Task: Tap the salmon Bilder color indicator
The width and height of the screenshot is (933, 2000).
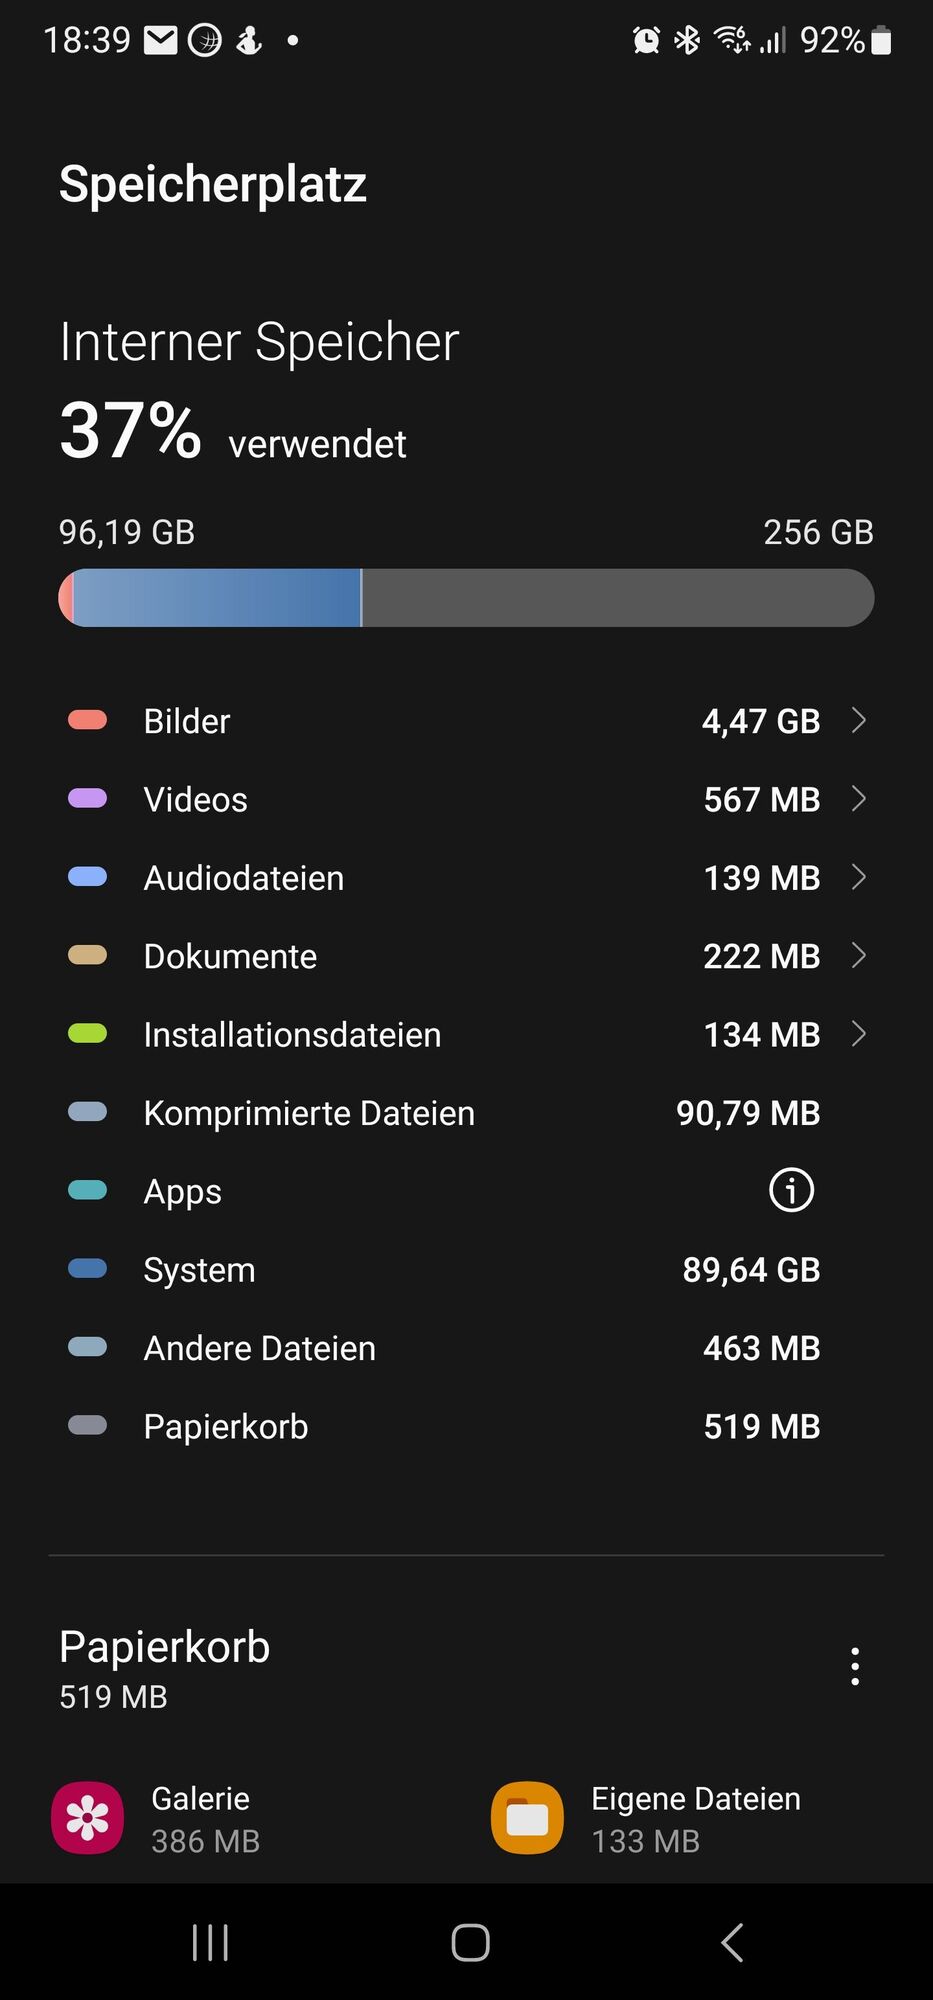Action: tap(87, 720)
